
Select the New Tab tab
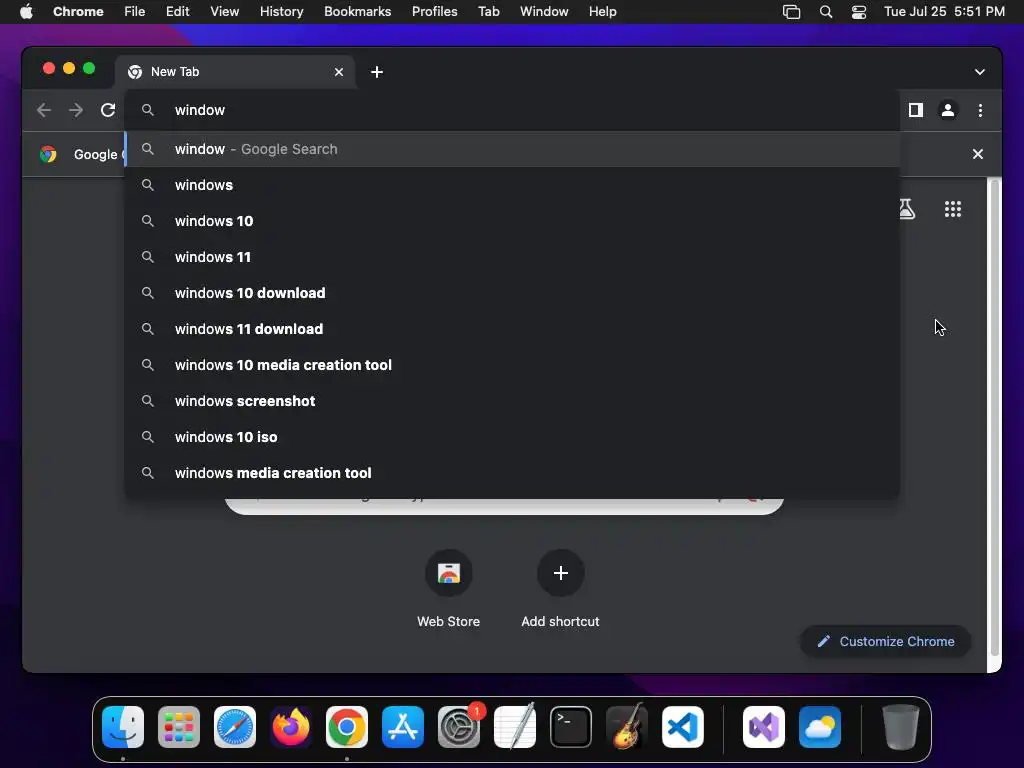(235, 72)
